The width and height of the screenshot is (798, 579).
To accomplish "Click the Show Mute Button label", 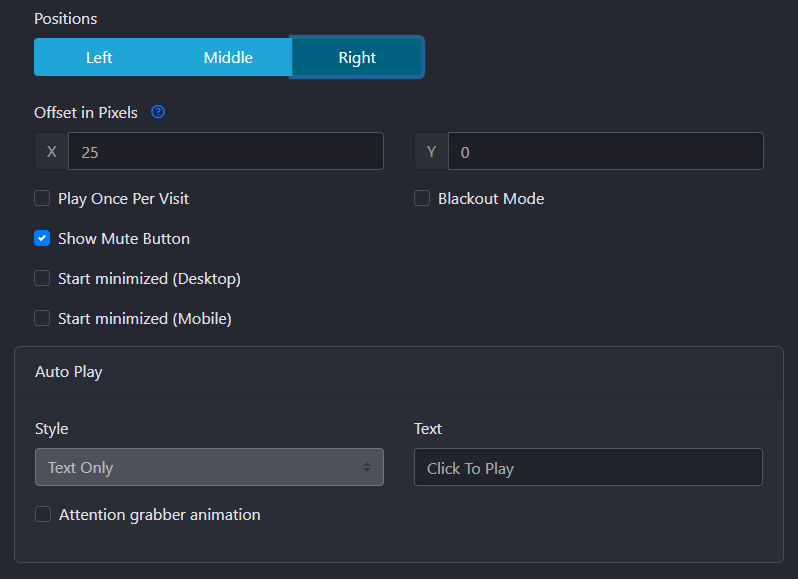I will (x=124, y=239).
